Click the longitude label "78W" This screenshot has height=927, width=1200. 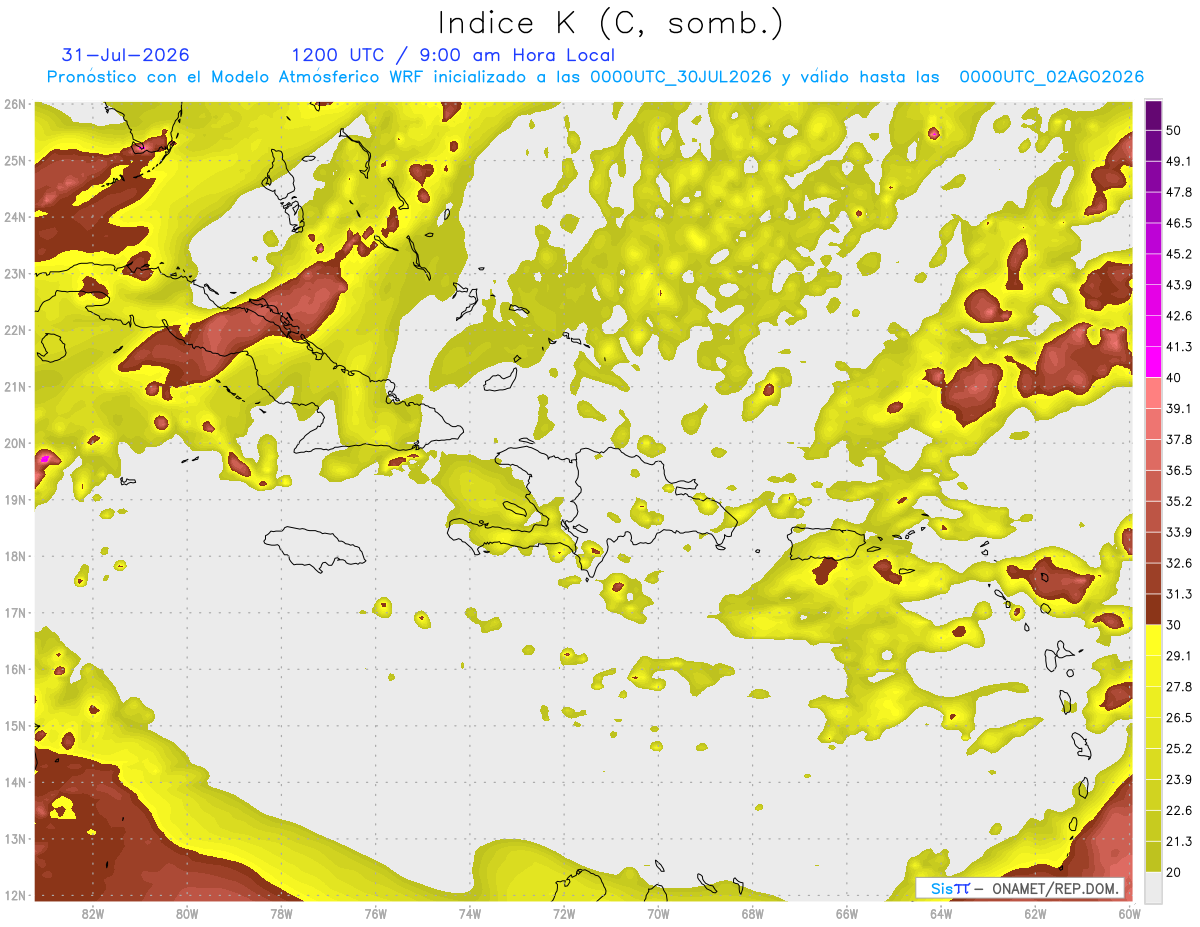tap(281, 914)
